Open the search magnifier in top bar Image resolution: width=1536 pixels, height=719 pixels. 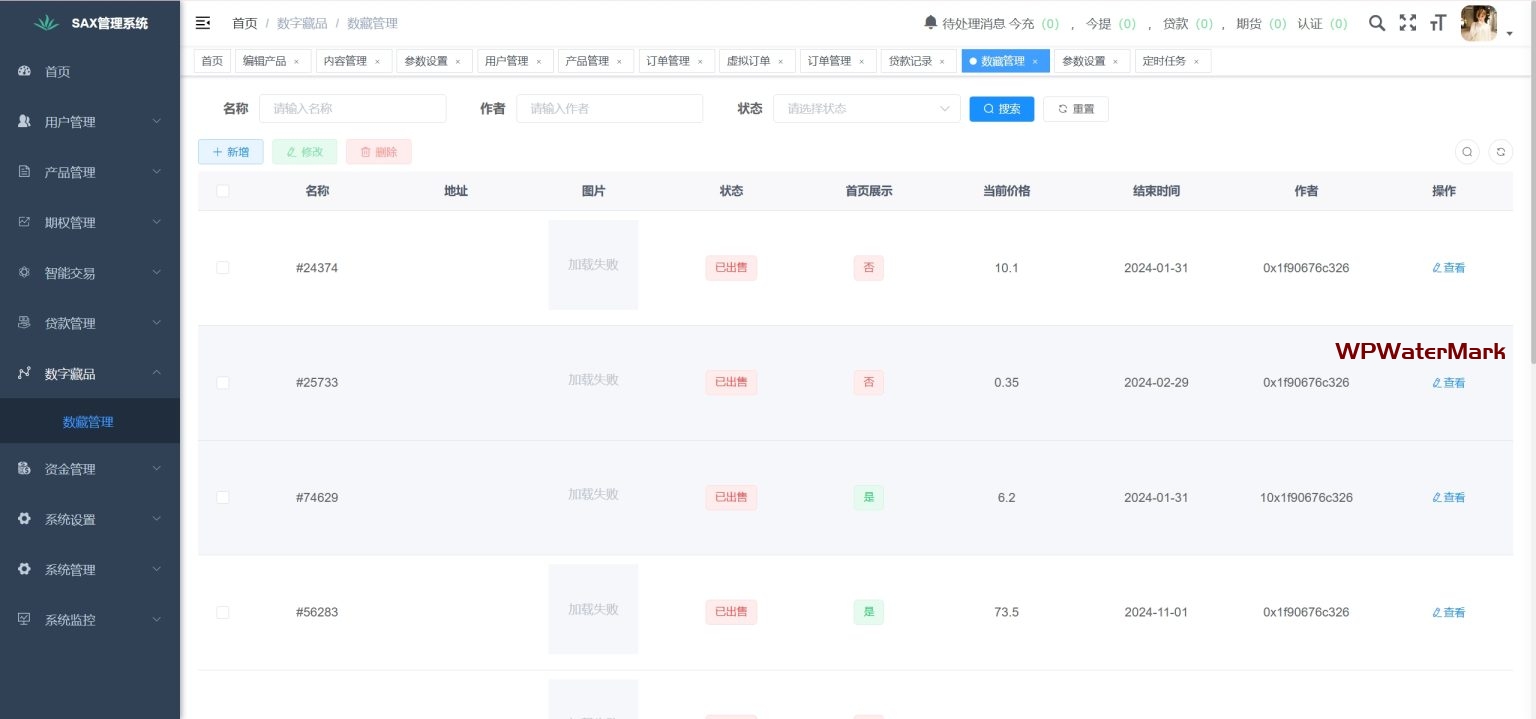[1377, 23]
